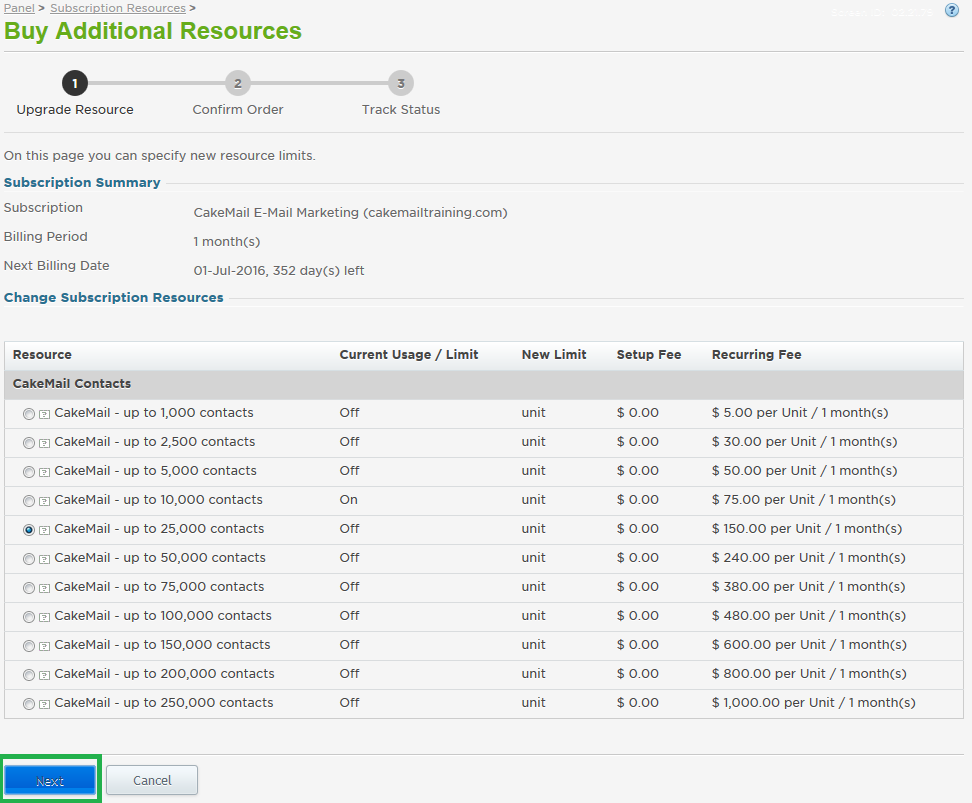972x803 pixels.
Task: Click the info icon beside 1,000 contacts
Action: tap(45, 414)
